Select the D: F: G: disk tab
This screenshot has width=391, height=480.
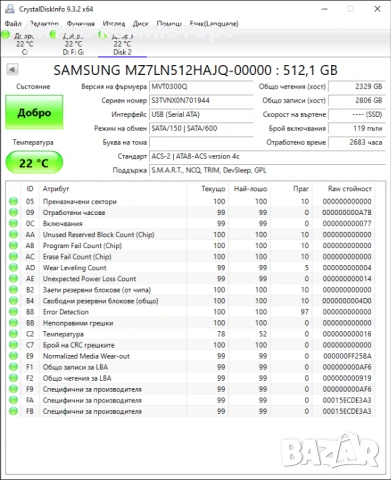(x=73, y=44)
